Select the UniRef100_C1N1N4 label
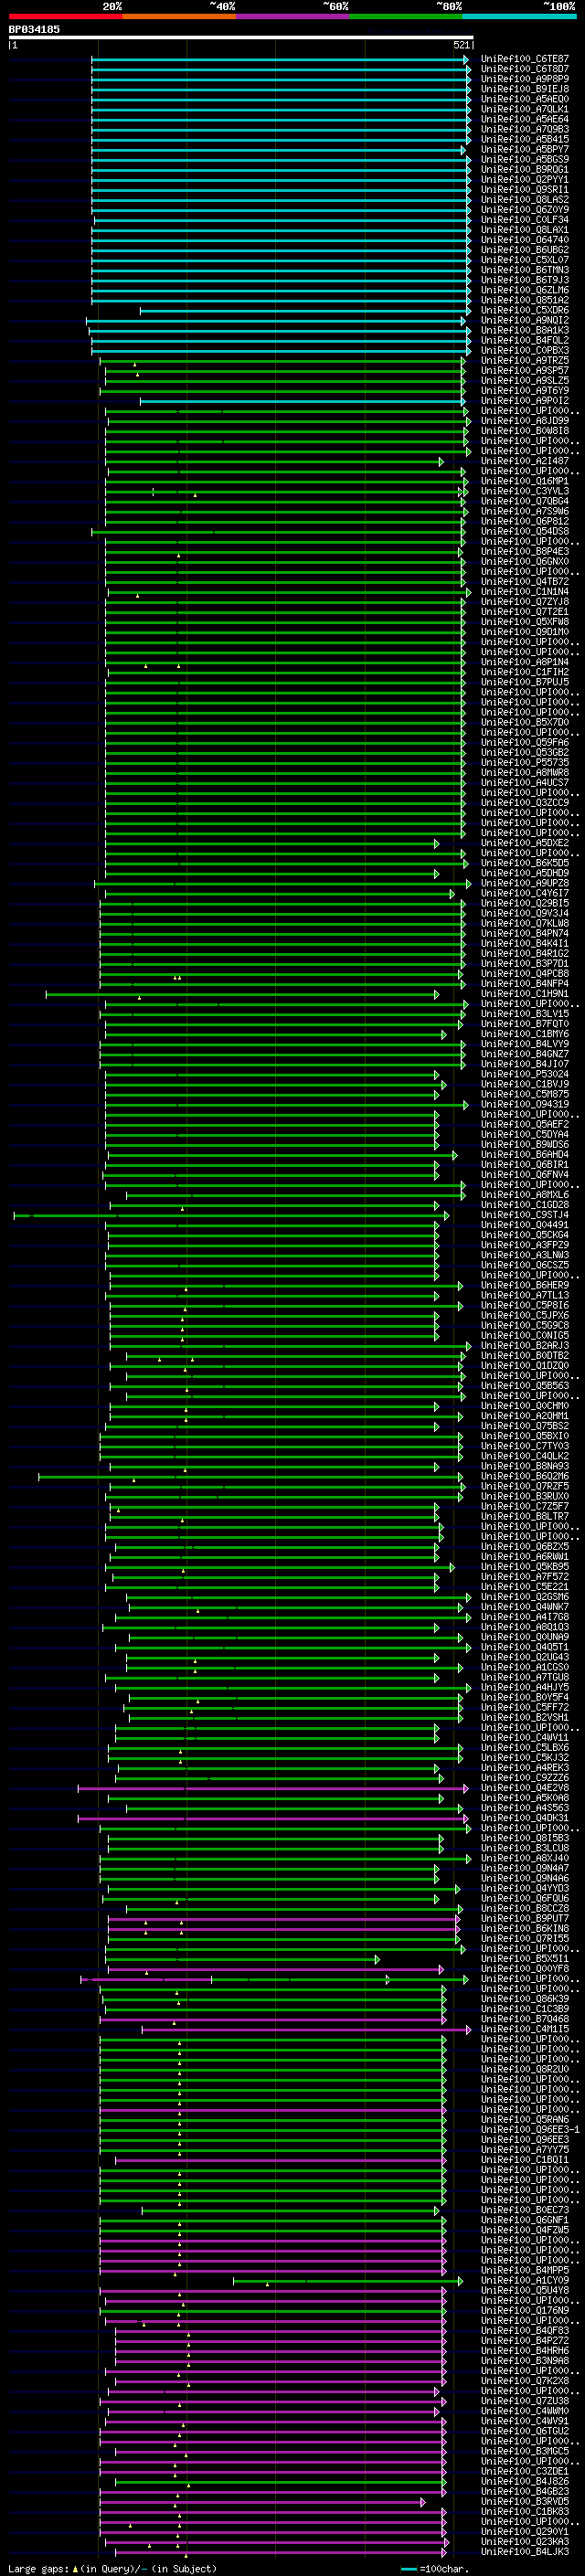The width and height of the screenshot is (585, 2576). pyautogui.click(x=525, y=592)
